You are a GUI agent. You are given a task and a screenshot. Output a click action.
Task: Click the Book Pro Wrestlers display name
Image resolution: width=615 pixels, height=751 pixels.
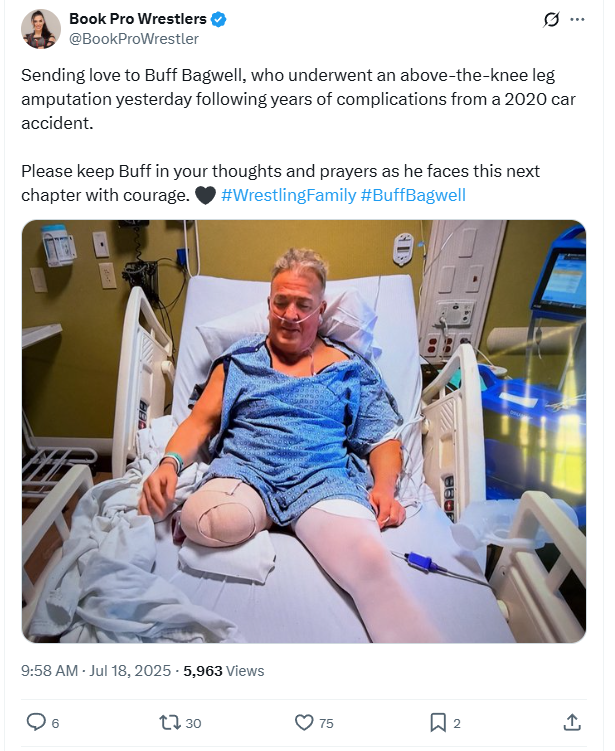pyautogui.click(x=137, y=19)
